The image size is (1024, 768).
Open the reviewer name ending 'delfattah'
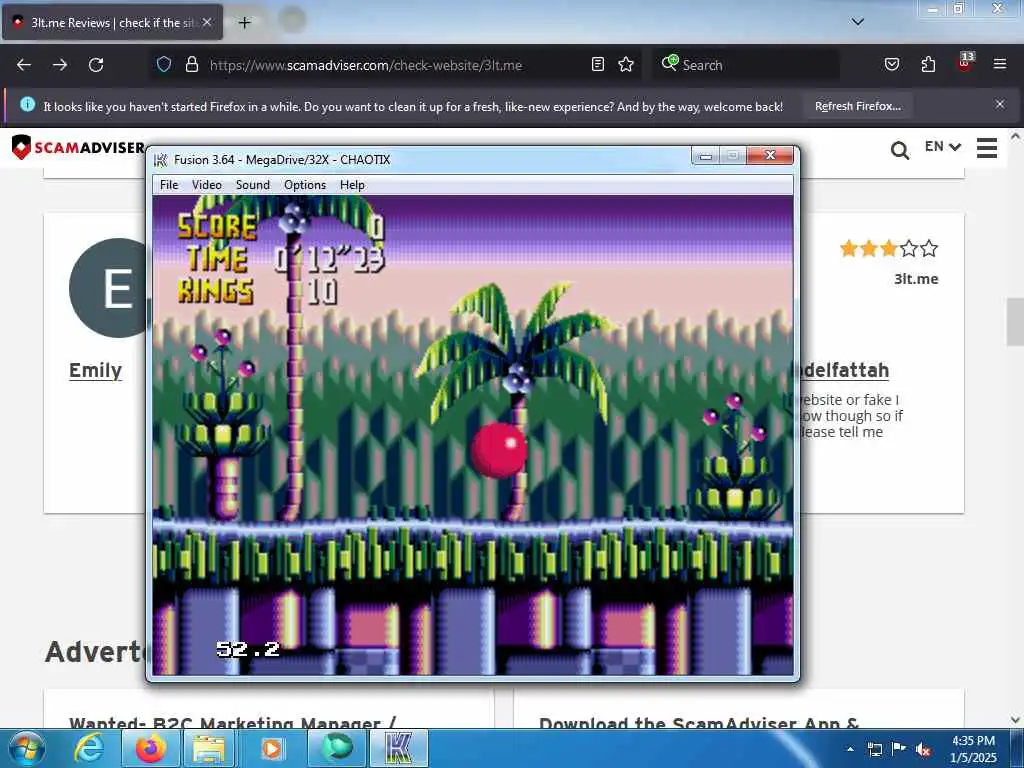pos(844,370)
